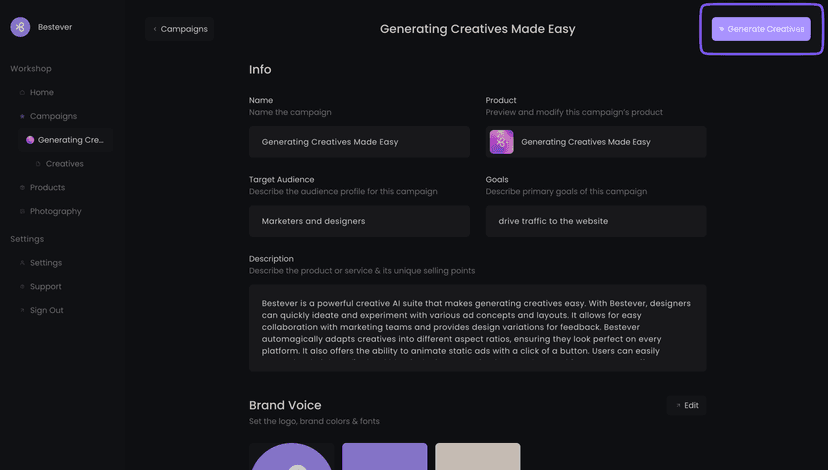Go back via Campaigns button
Image resolution: width=828 pixels, height=470 pixels.
[180, 29]
